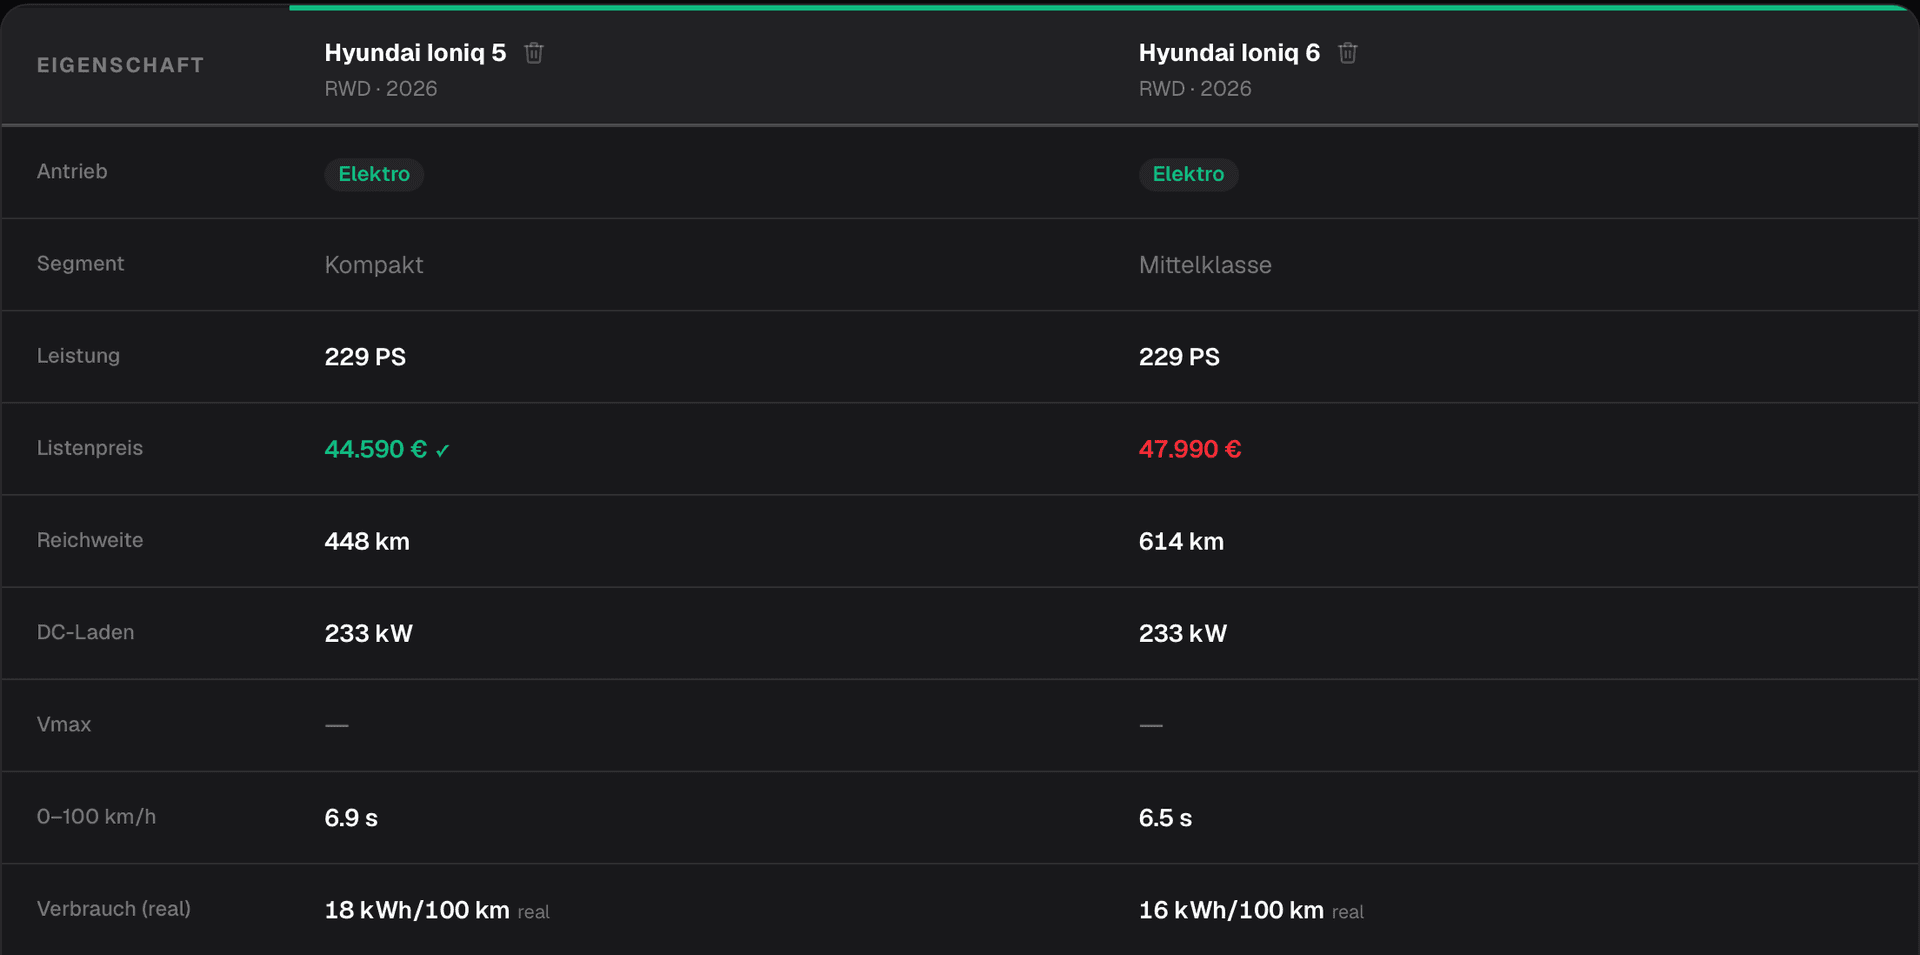
Task: Remove Hyundai Ioniq 5 with trash icon
Action: pyautogui.click(x=534, y=53)
